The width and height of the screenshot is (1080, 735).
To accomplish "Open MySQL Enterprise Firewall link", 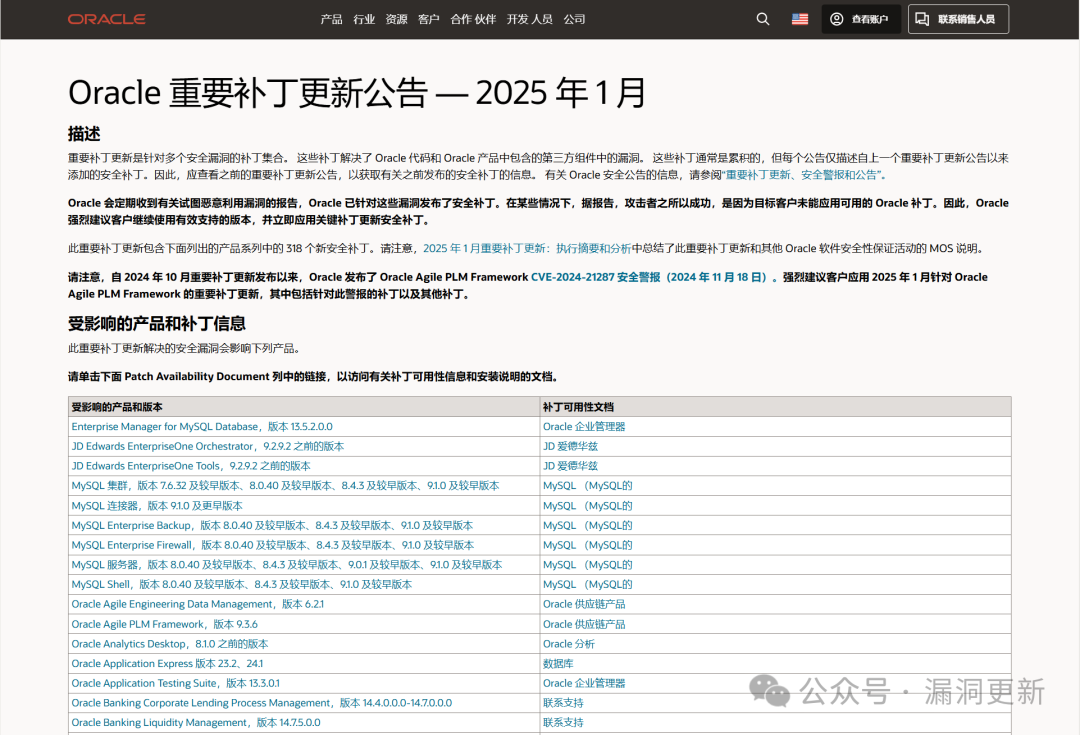I will [x=272, y=545].
